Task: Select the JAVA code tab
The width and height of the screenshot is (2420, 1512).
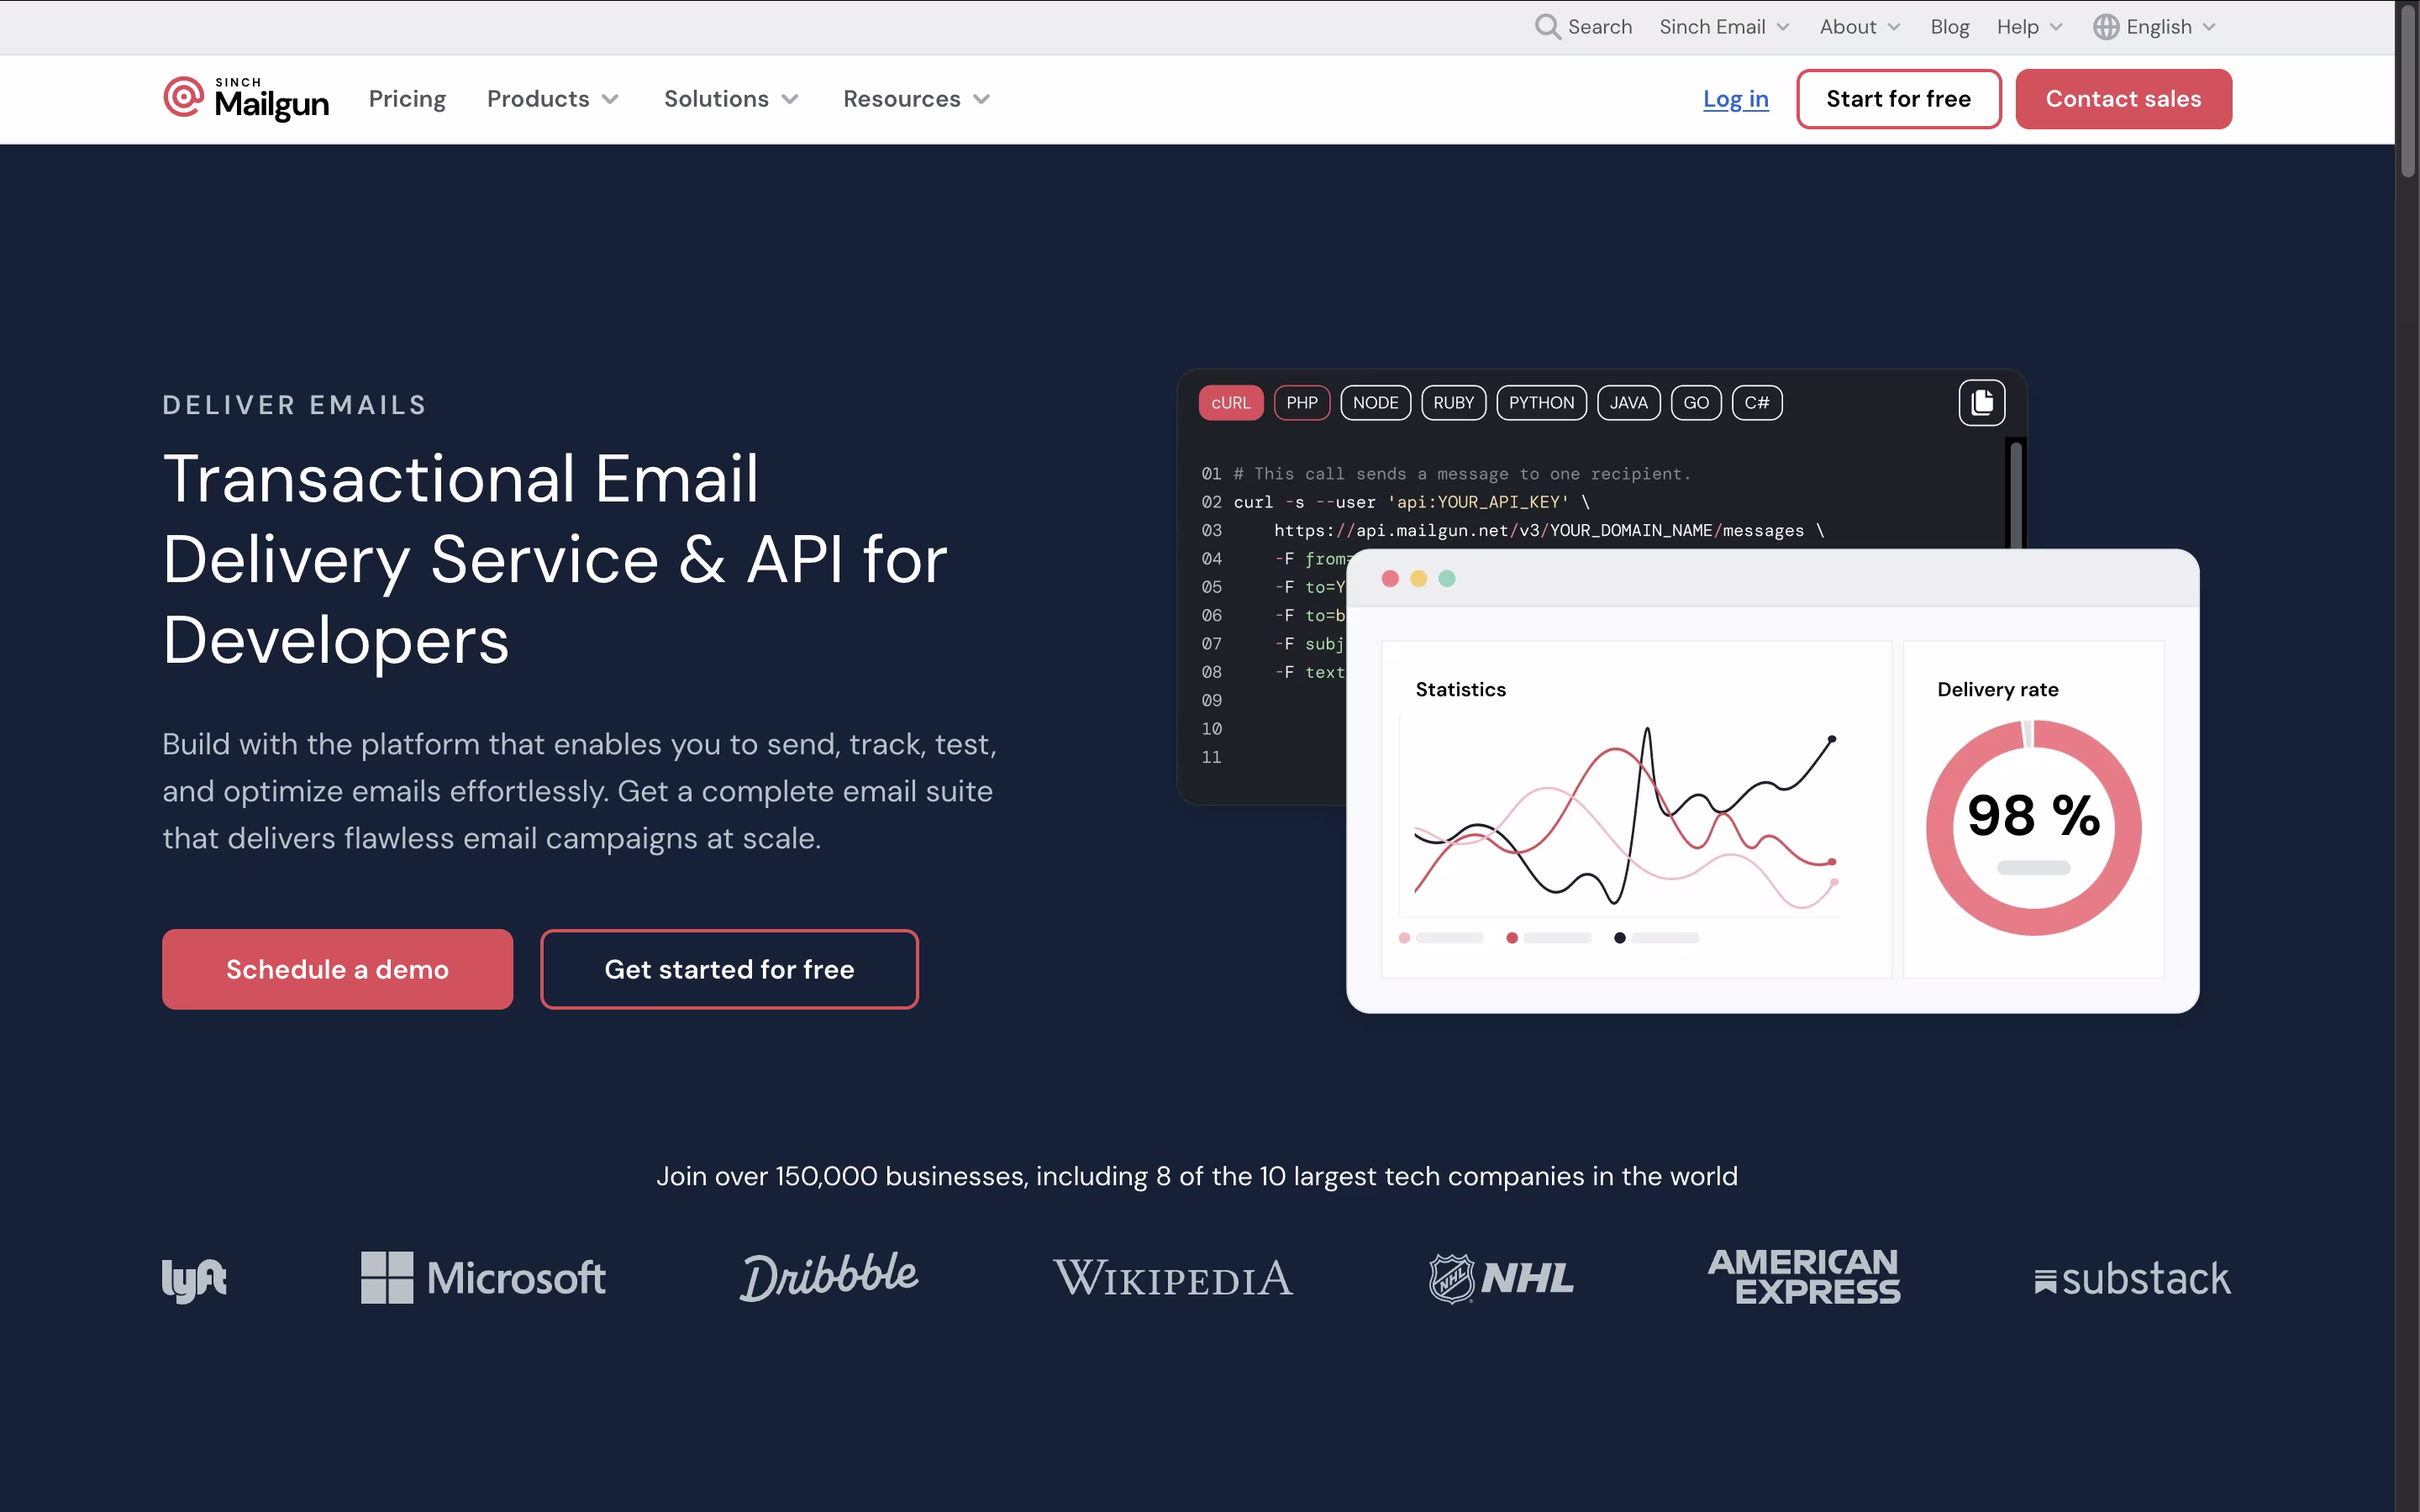Action: point(1628,403)
